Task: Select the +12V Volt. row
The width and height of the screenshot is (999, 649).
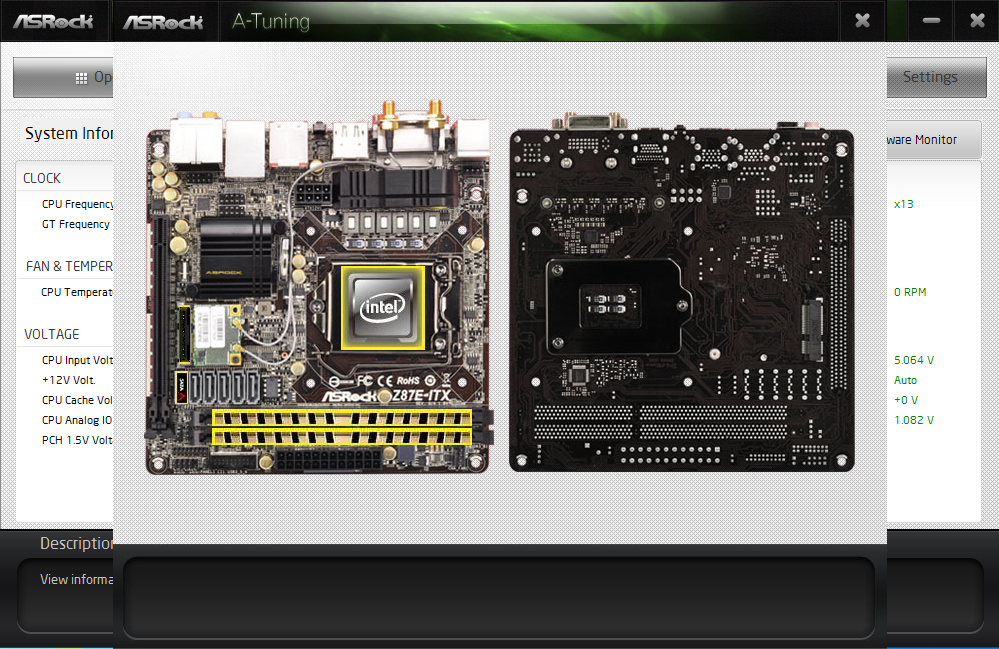Action: (x=69, y=380)
